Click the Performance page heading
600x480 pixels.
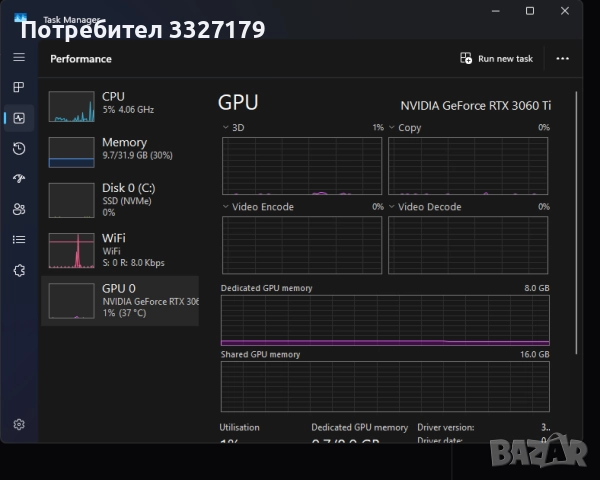click(x=81, y=59)
